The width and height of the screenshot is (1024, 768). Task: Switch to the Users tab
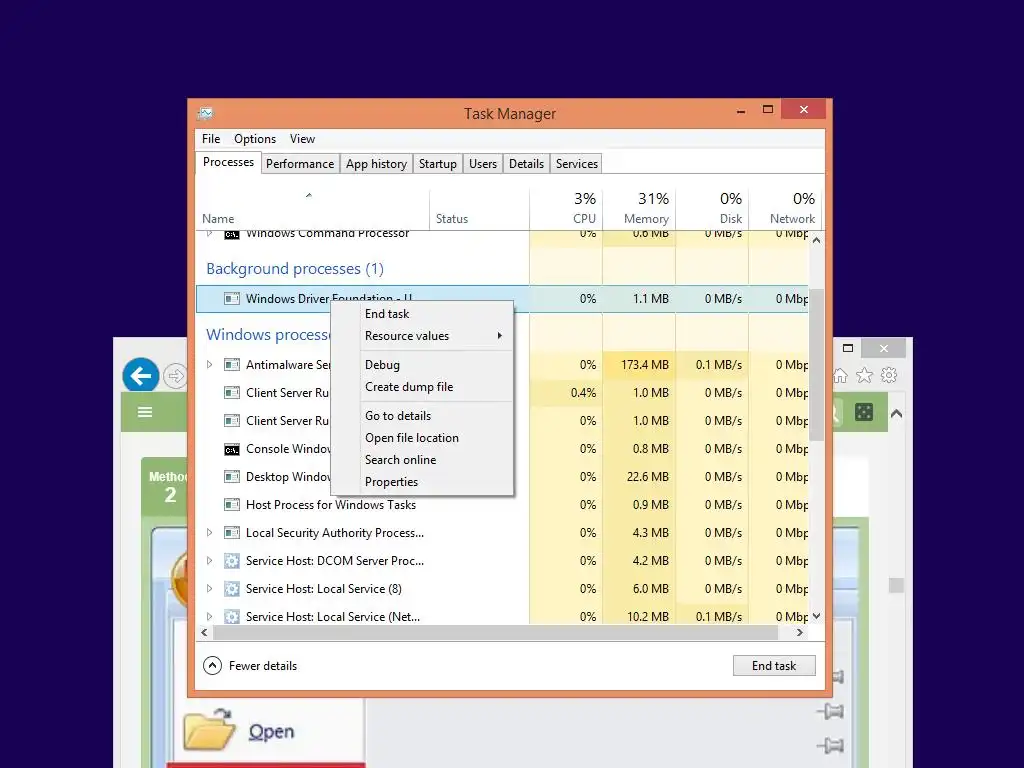pyautogui.click(x=483, y=164)
